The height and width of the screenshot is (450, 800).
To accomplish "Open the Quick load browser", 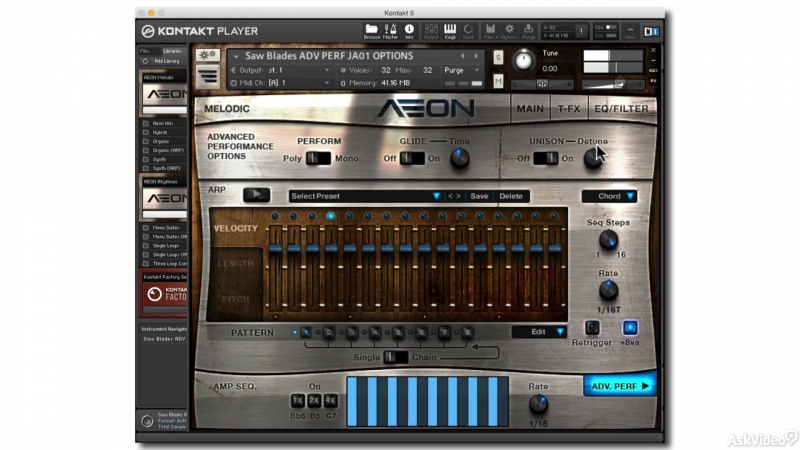I will click(x=468, y=31).
